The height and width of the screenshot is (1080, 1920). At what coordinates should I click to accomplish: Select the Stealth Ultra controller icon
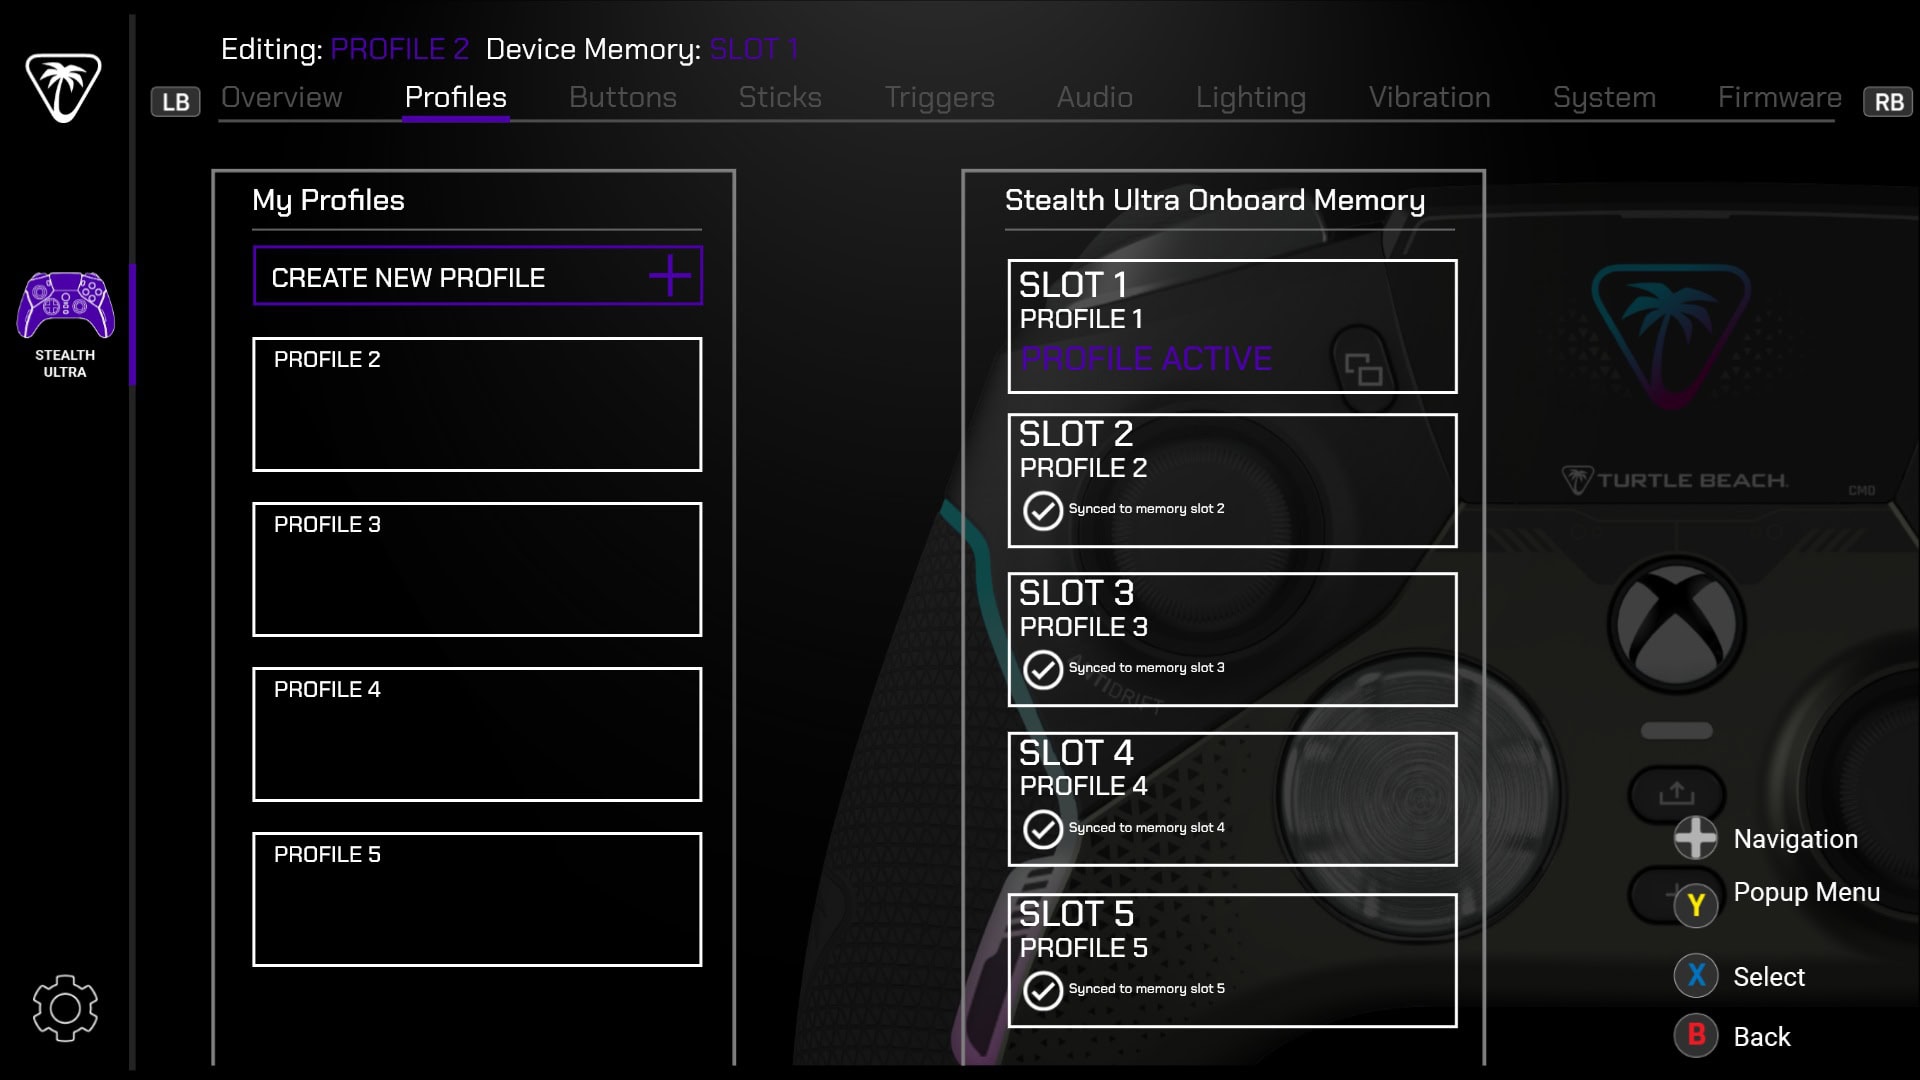click(65, 307)
